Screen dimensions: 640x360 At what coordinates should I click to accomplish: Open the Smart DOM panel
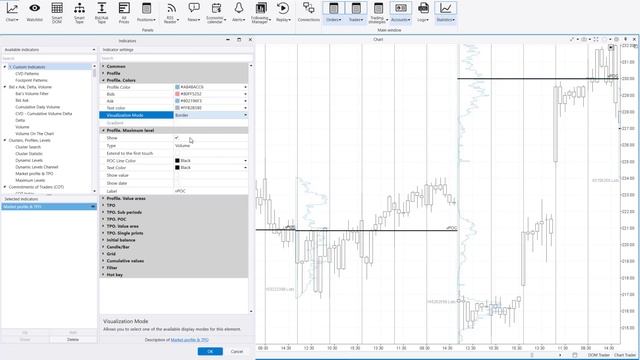pyautogui.click(x=57, y=12)
